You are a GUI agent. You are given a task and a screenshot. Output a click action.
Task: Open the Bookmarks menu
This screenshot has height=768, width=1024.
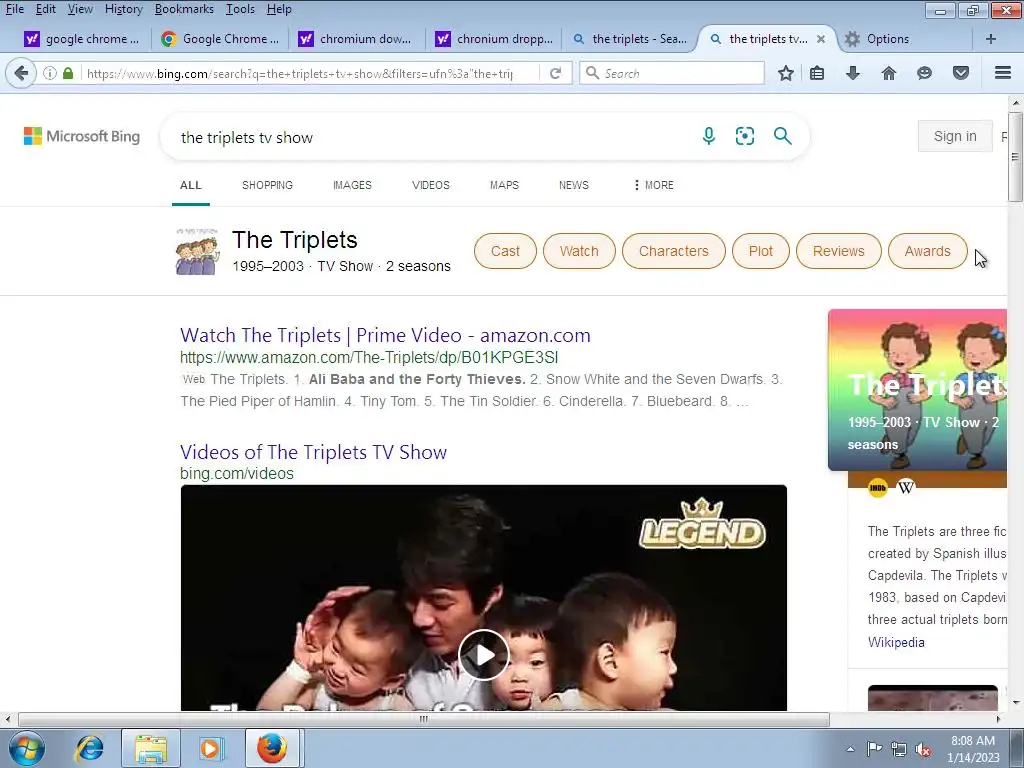(x=184, y=9)
